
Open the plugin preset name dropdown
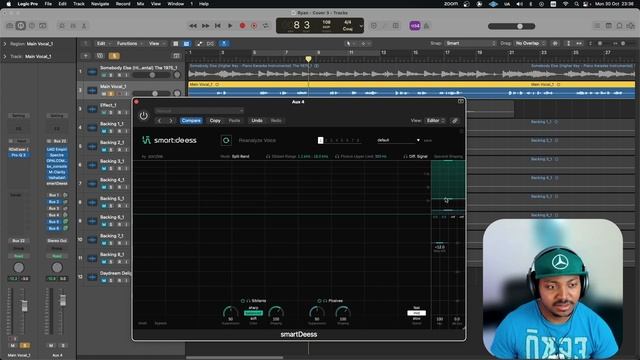pyautogui.click(x=199, y=111)
